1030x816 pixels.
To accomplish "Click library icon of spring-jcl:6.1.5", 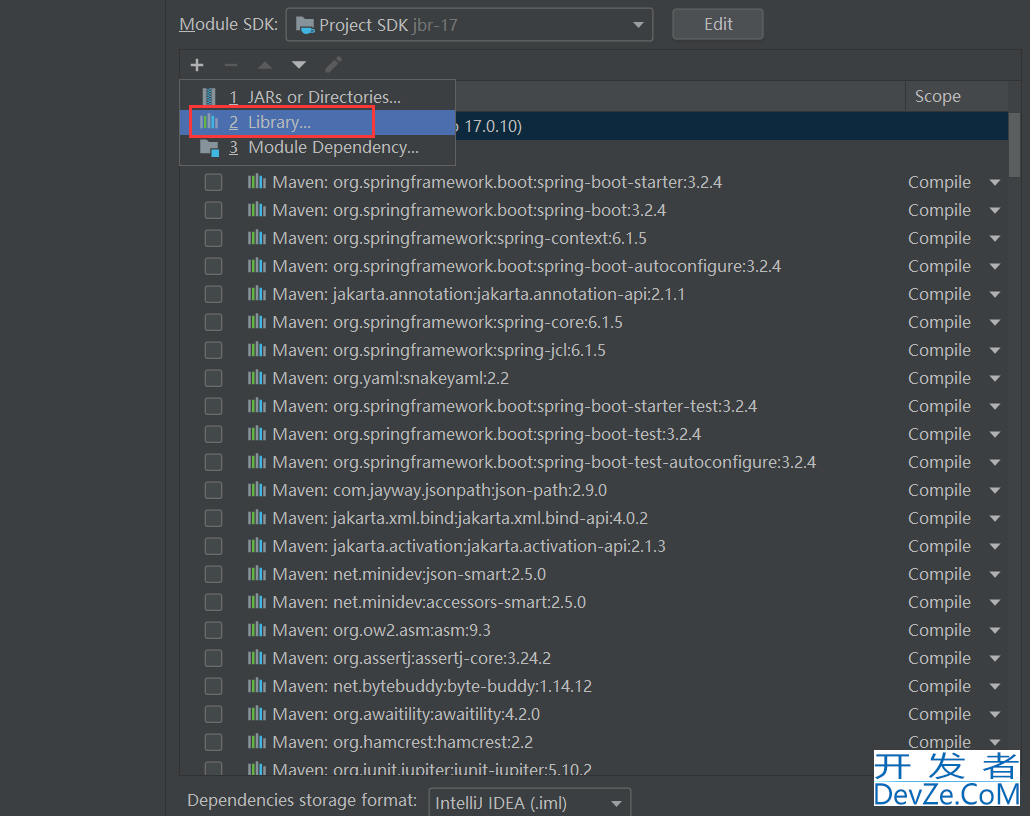I will point(257,350).
